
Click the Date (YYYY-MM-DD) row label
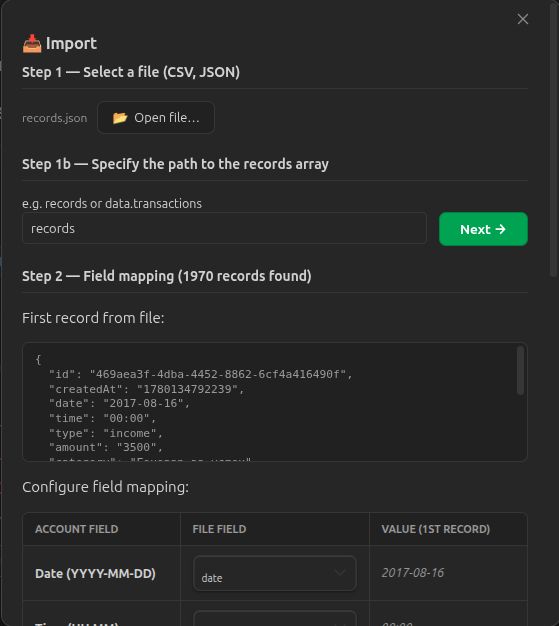(x=95, y=574)
